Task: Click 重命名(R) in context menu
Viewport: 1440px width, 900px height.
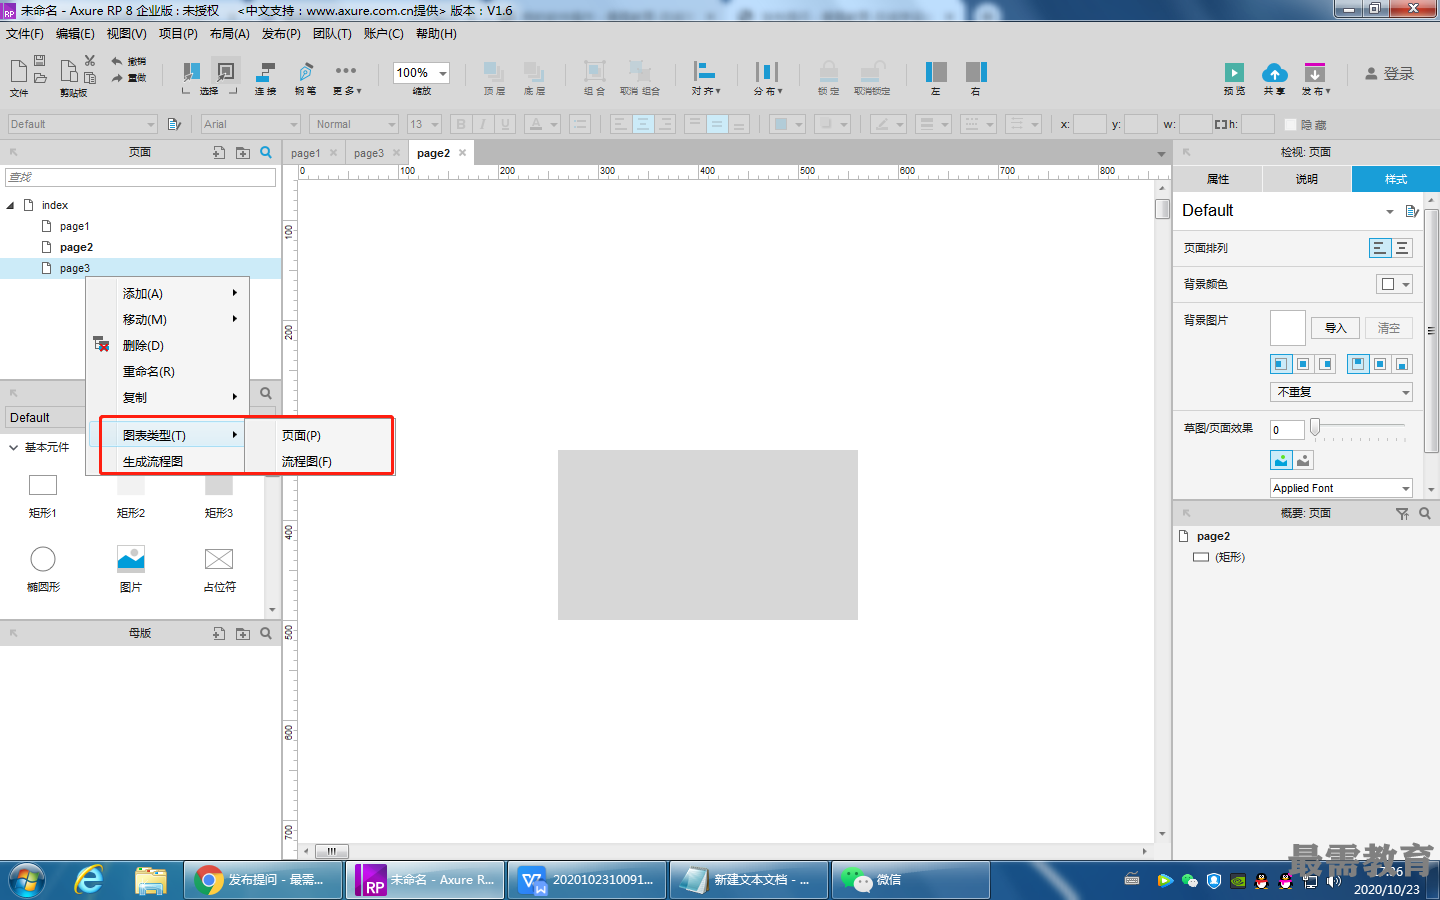Action: [x=148, y=371]
